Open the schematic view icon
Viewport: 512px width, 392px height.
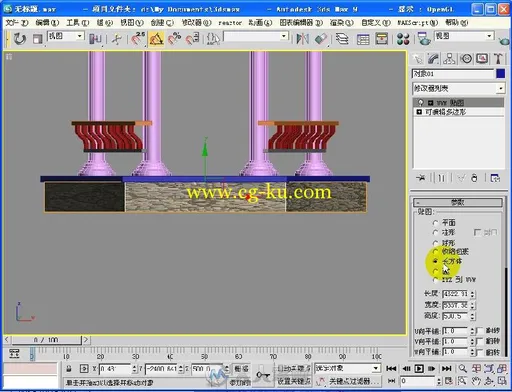[381, 39]
